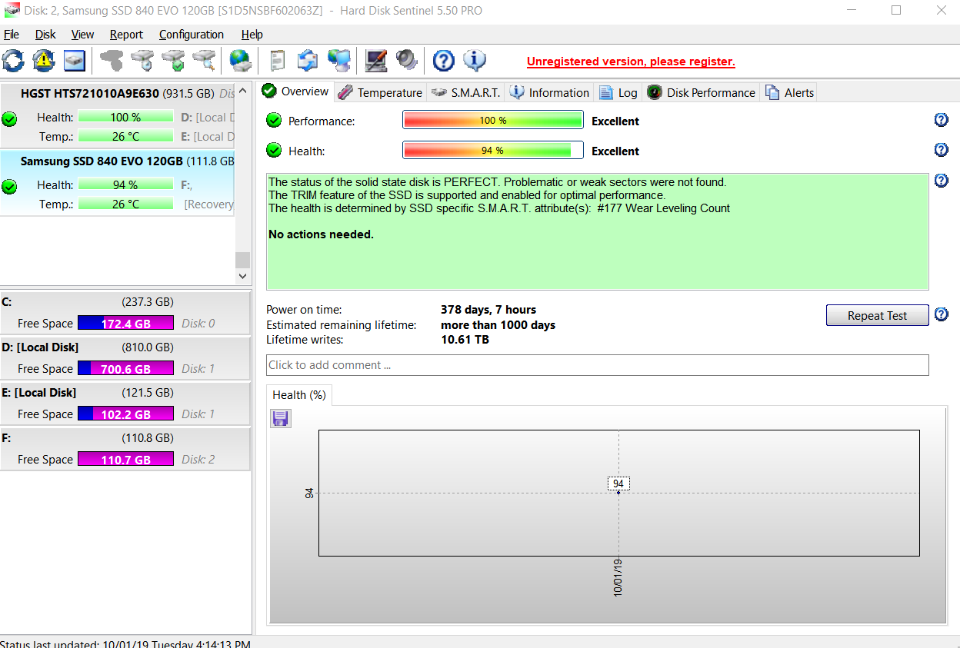This screenshot has height=648, width=960.
Task: Click the globe with disk toolbar icon
Action: click(x=240, y=61)
